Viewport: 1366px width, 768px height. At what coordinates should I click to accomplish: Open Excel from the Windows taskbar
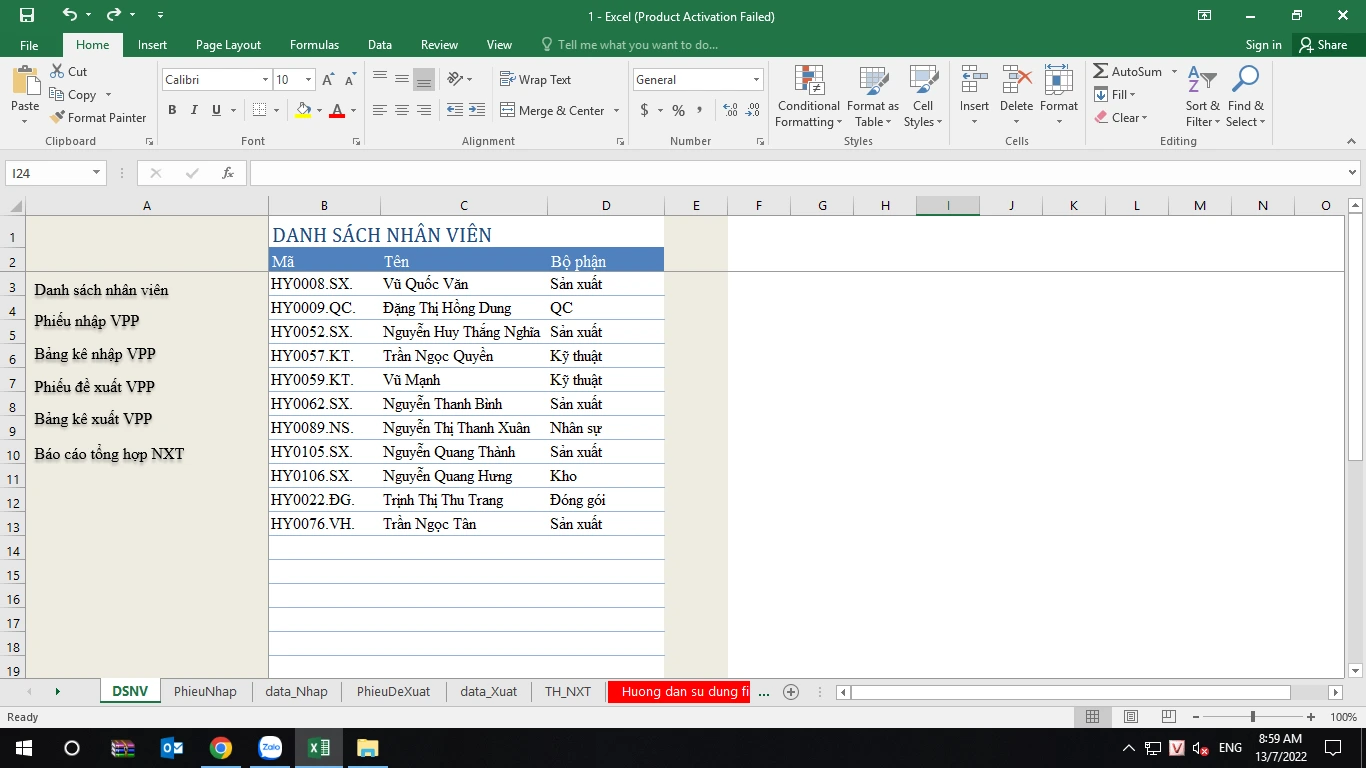pos(319,748)
